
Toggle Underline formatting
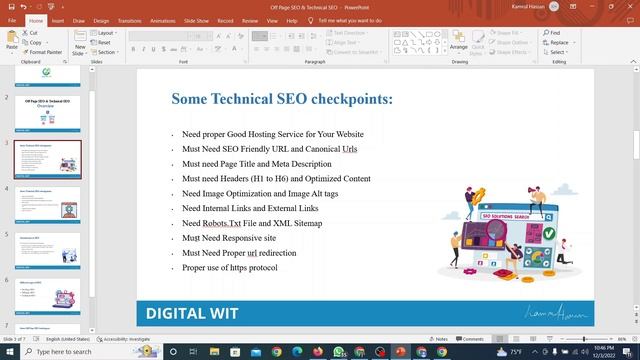click(x=153, y=49)
